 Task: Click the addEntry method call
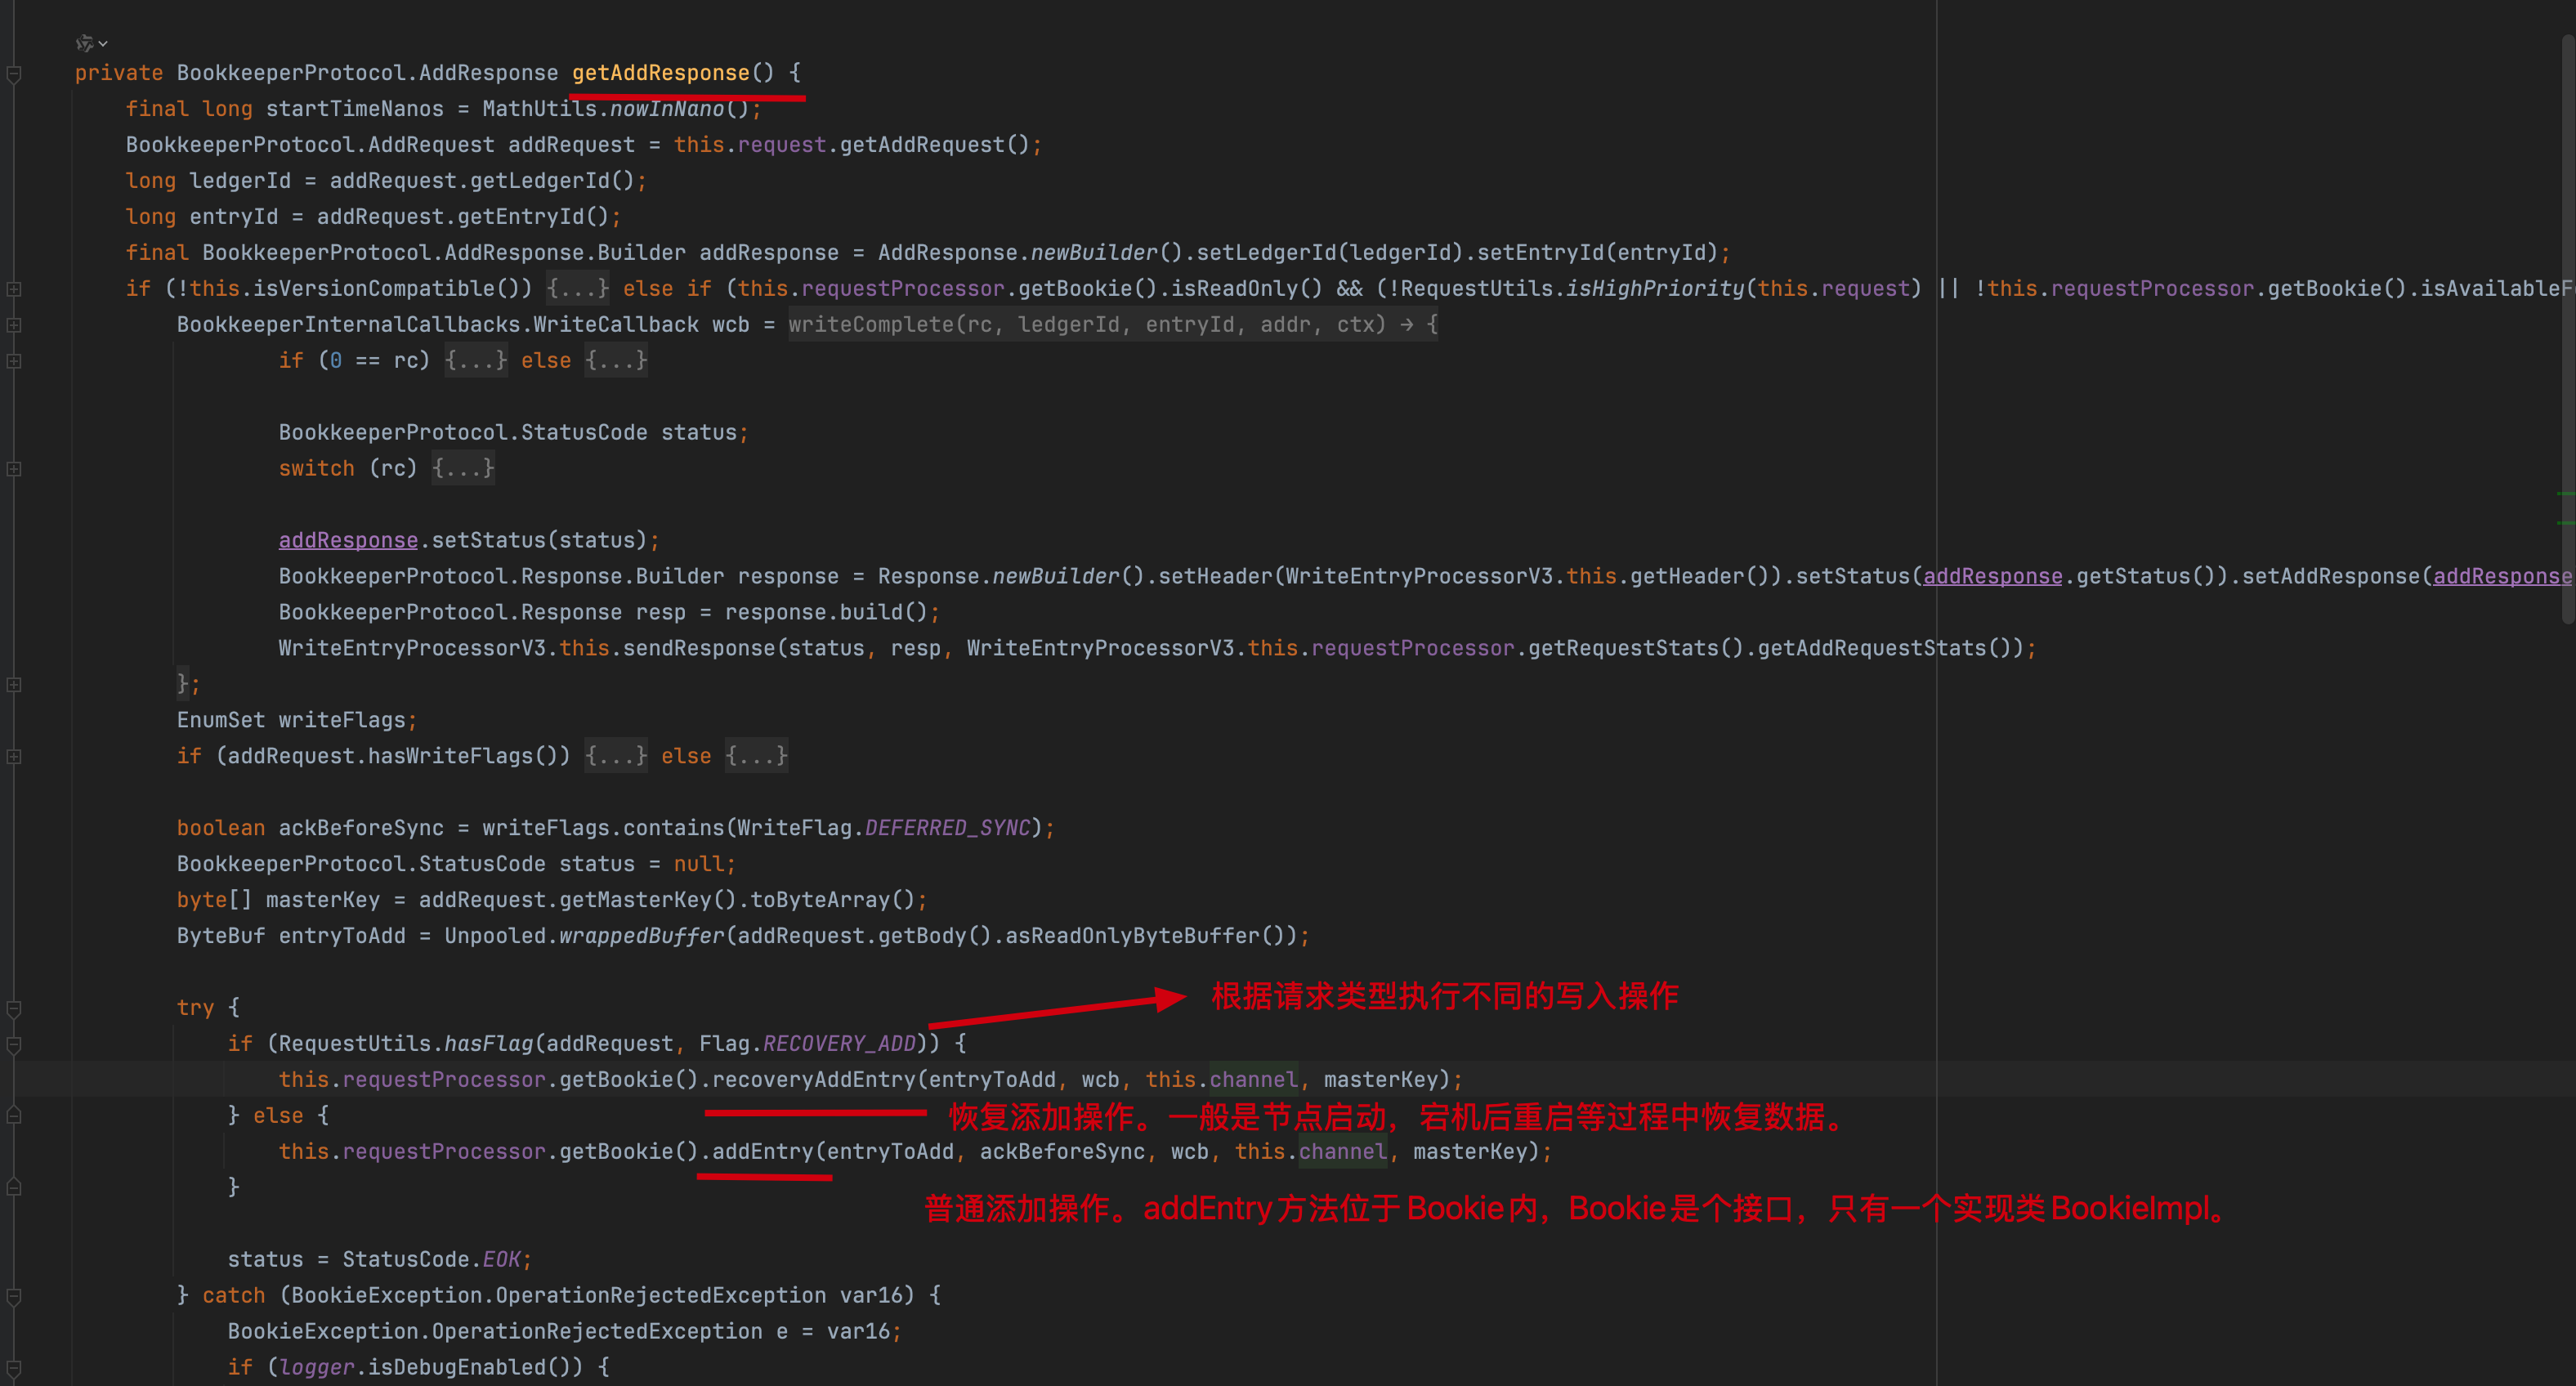(762, 1152)
